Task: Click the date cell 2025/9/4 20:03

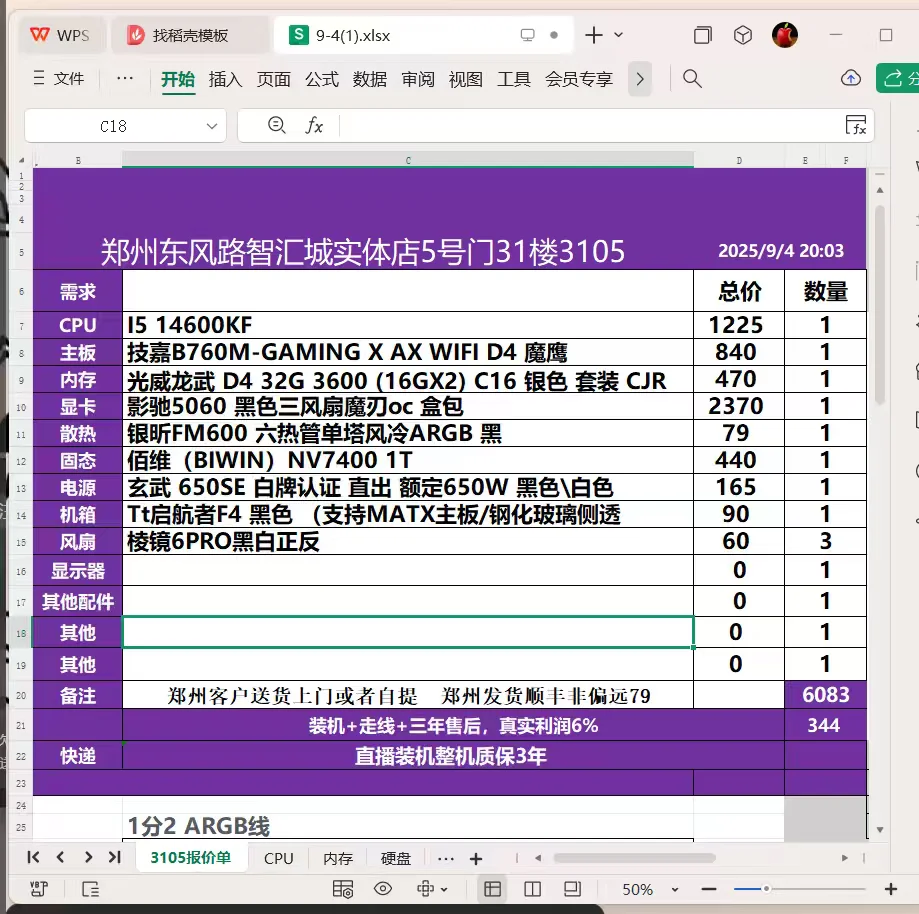Action: coord(781,251)
